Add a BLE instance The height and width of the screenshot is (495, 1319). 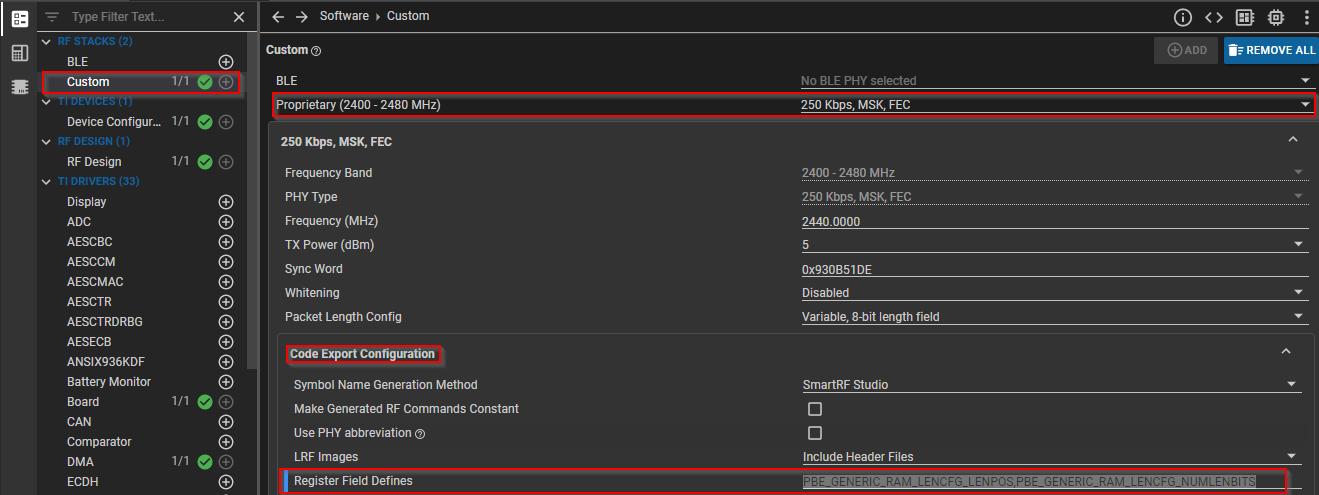[226, 62]
